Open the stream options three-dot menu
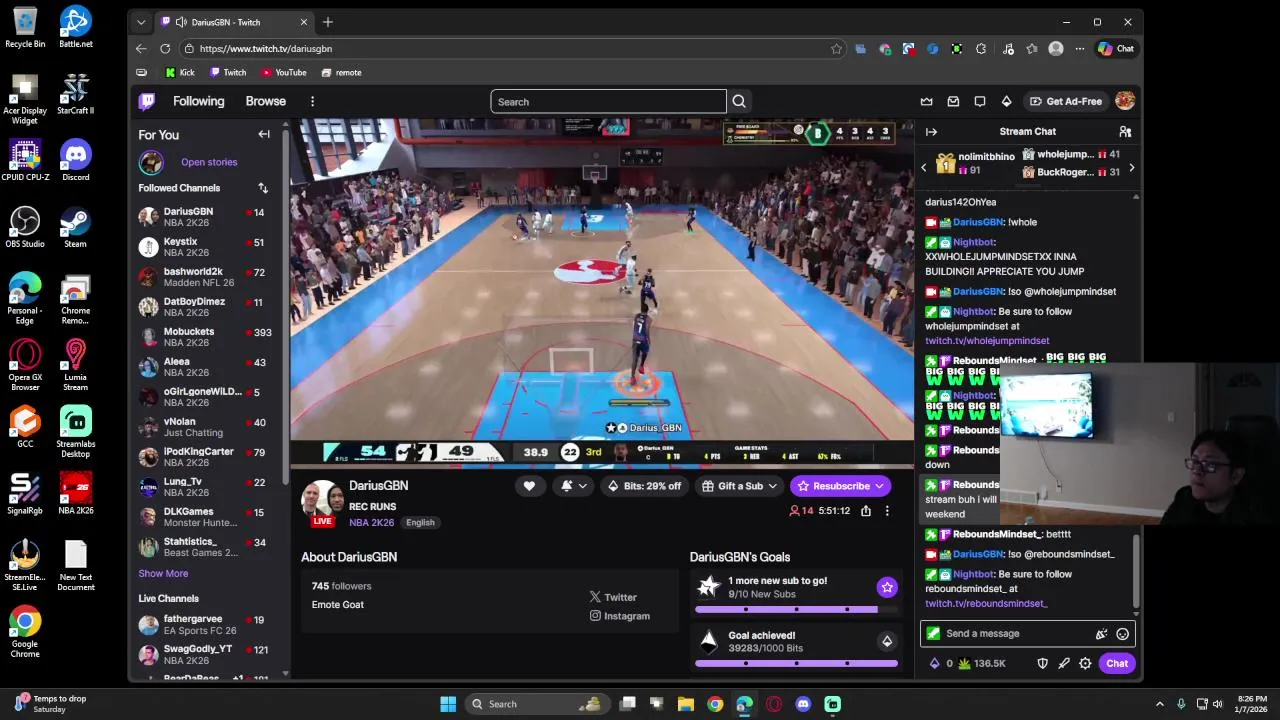 [886, 511]
